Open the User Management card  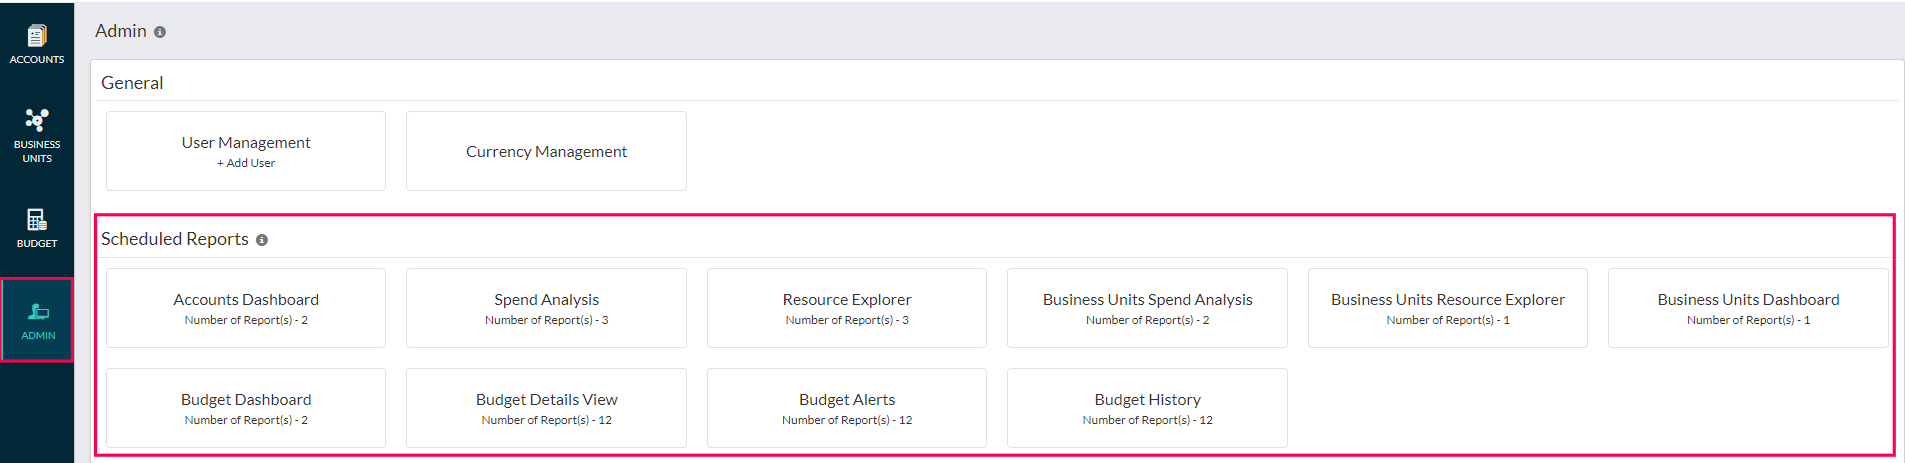point(246,151)
